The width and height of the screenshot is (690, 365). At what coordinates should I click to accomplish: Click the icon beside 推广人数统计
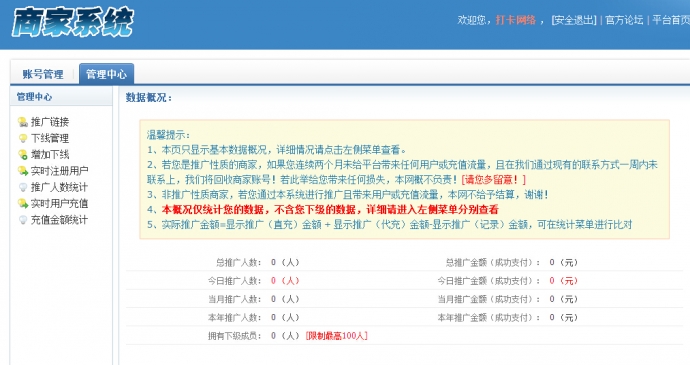click(x=23, y=187)
